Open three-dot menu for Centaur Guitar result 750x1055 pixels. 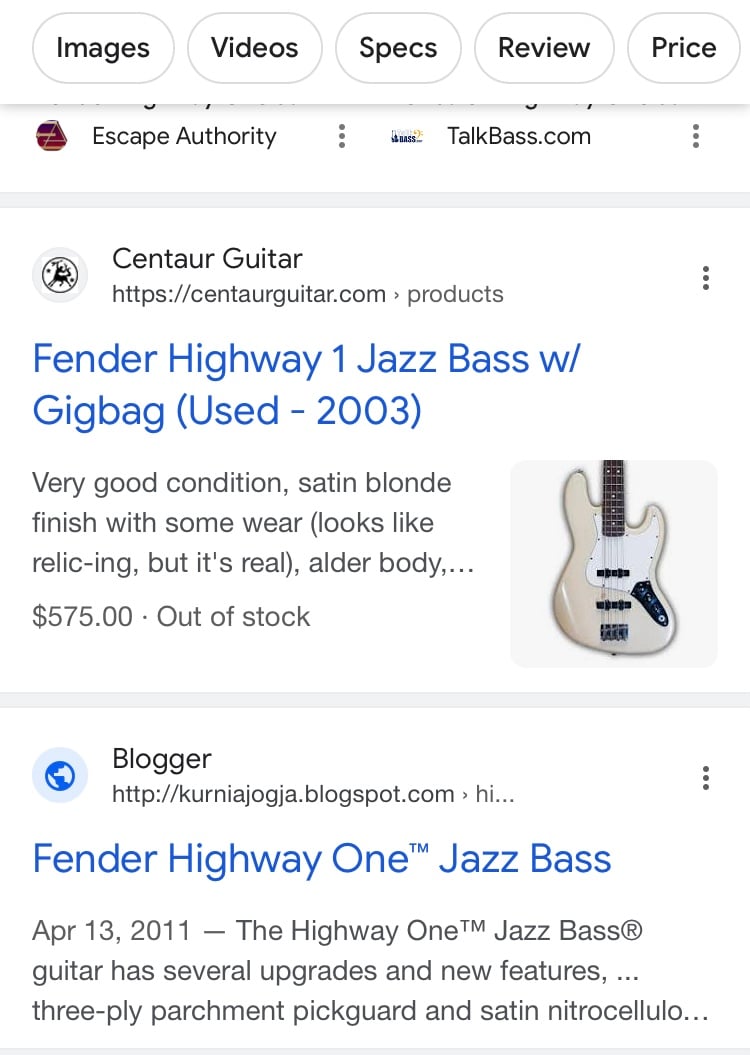[706, 277]
